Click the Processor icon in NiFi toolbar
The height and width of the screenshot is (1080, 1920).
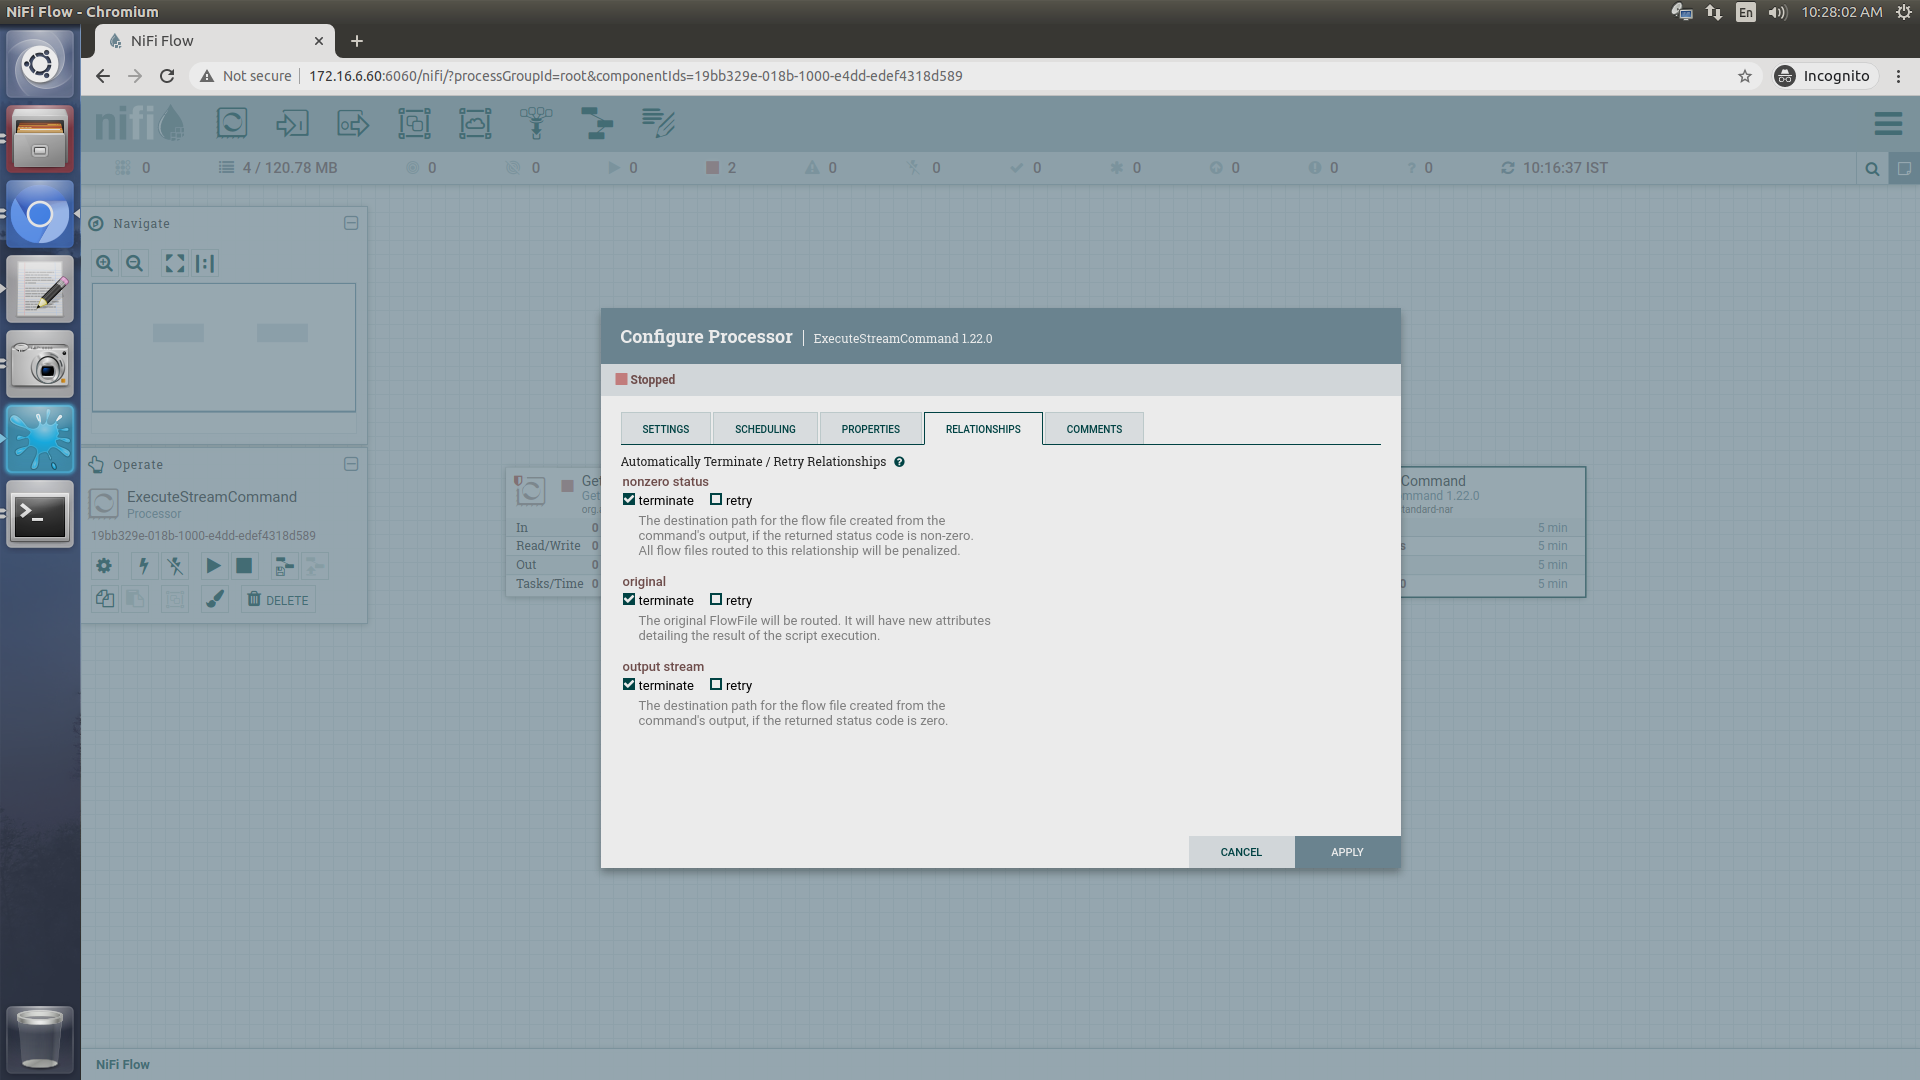click(x=231, y=124)
